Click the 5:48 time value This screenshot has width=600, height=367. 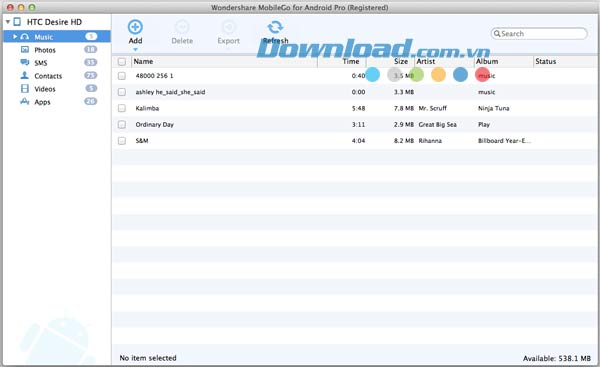tap(358, 108)
